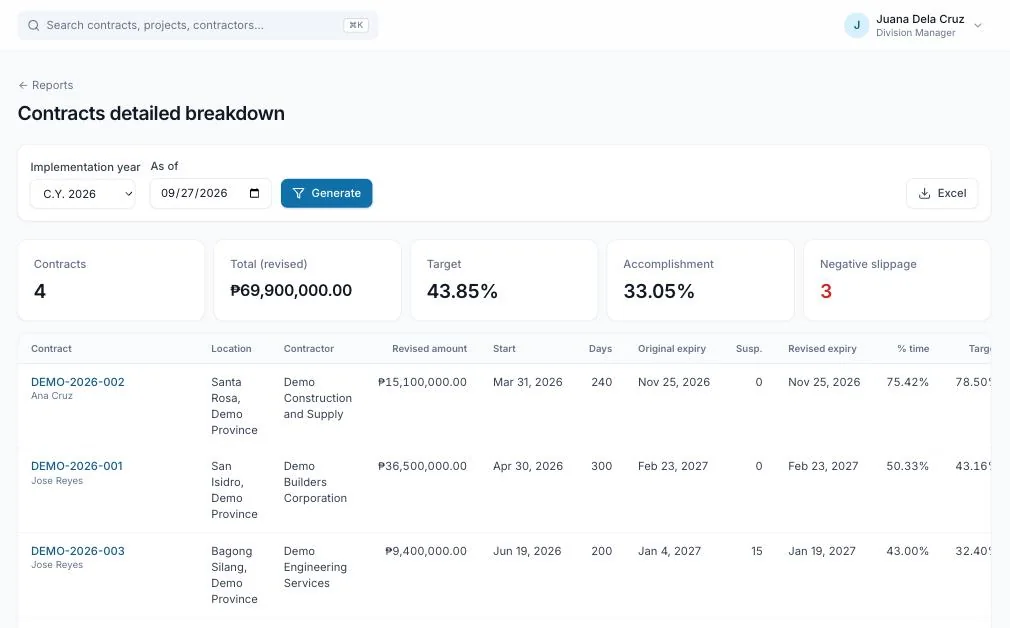Click the download icon on Excel button
The height and width of the screenshot is (628, 1010).
924,193
